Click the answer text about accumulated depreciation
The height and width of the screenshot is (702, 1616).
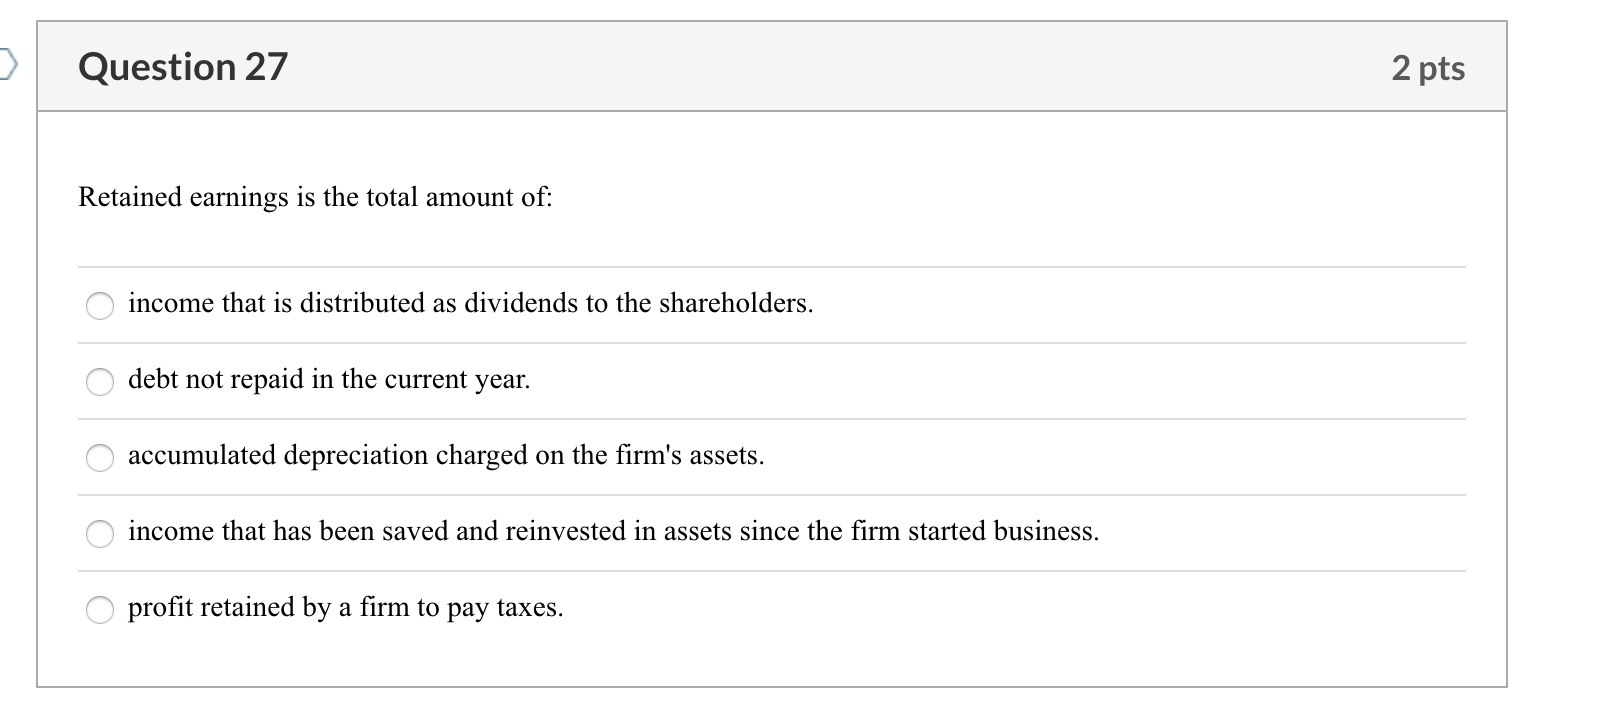click(446, 456)
